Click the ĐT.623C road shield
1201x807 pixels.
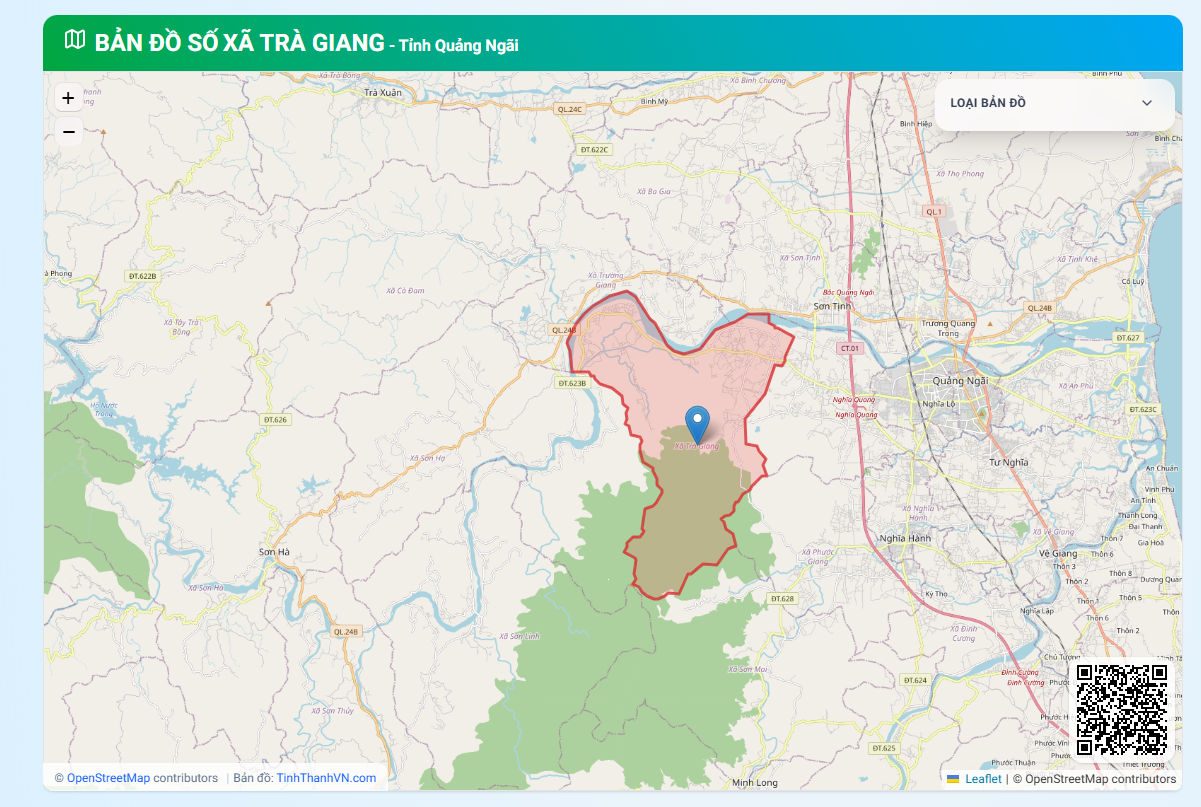click(1142, 409)
